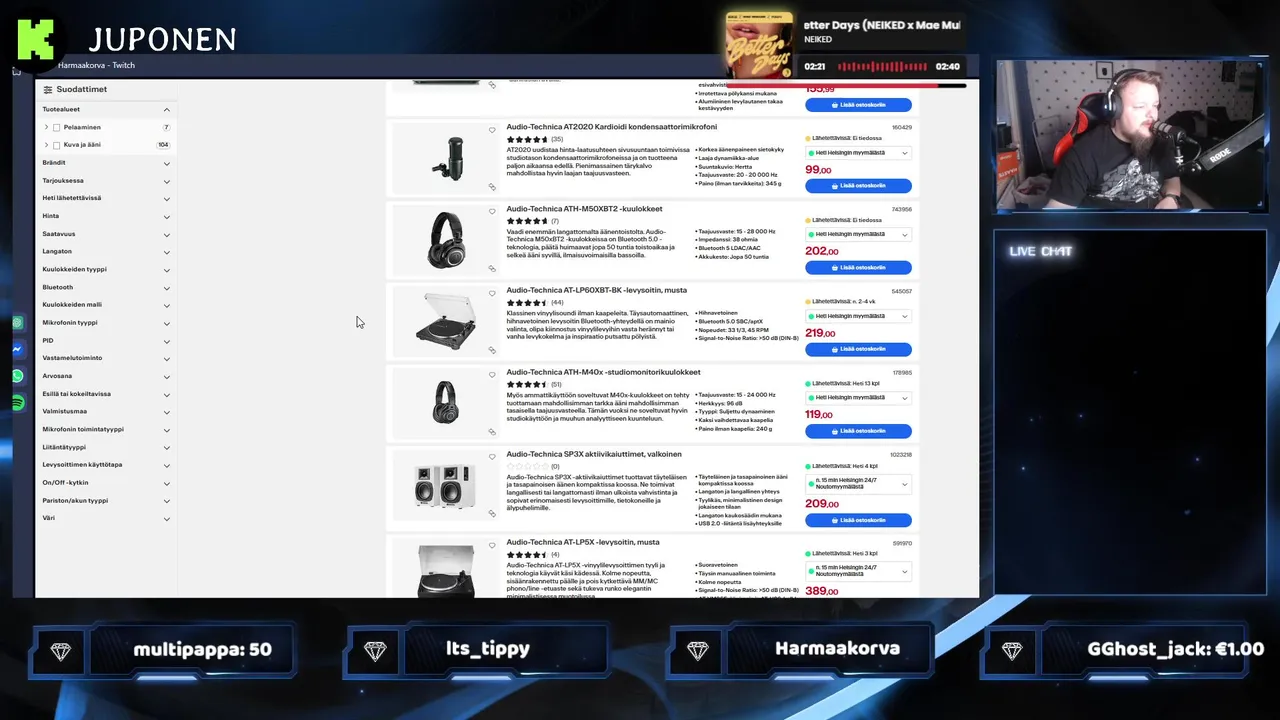This screenshot has width=1280, height=720.
Task: Open the Spotify icon in left sidebar
Action: click(x=18, y=402)
